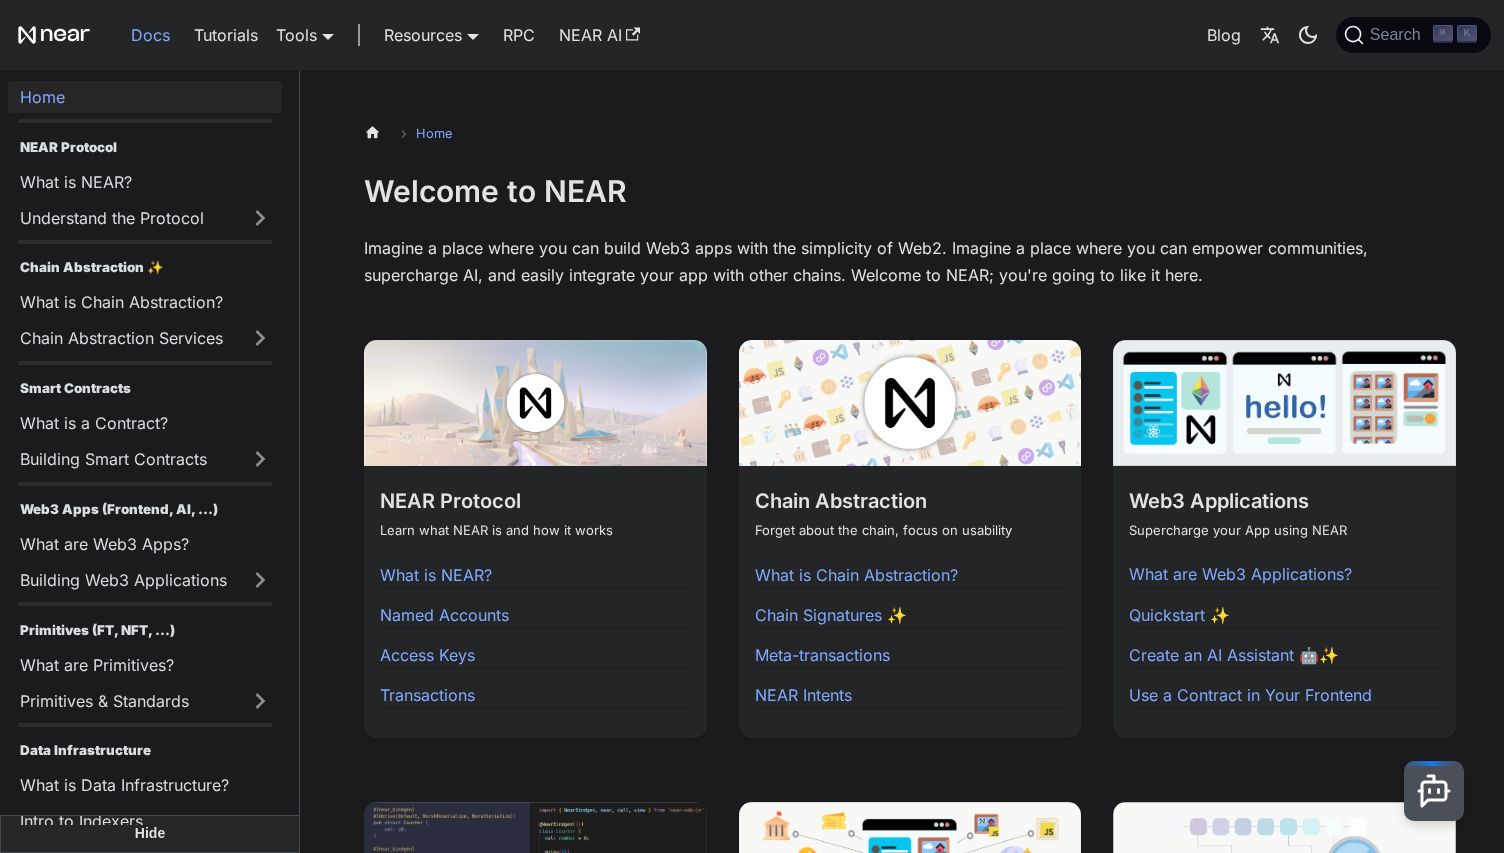Expand Primitives & Standards chevron
1504x853 pixels.
(x=260, y=701)
